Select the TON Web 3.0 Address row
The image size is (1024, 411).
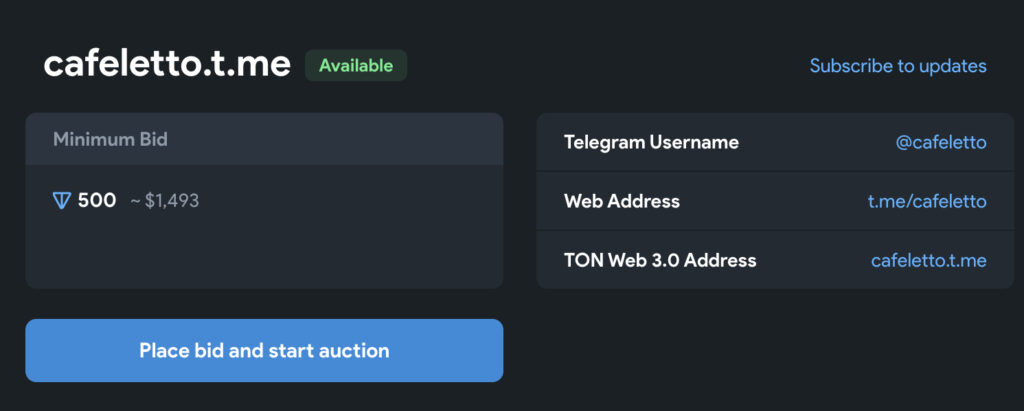click(775, 260)
